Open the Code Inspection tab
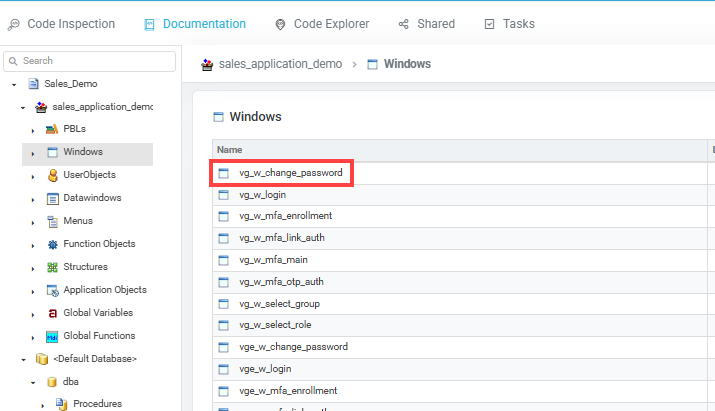This screenshot has height=411, width=715. click(x=62, y=24)
